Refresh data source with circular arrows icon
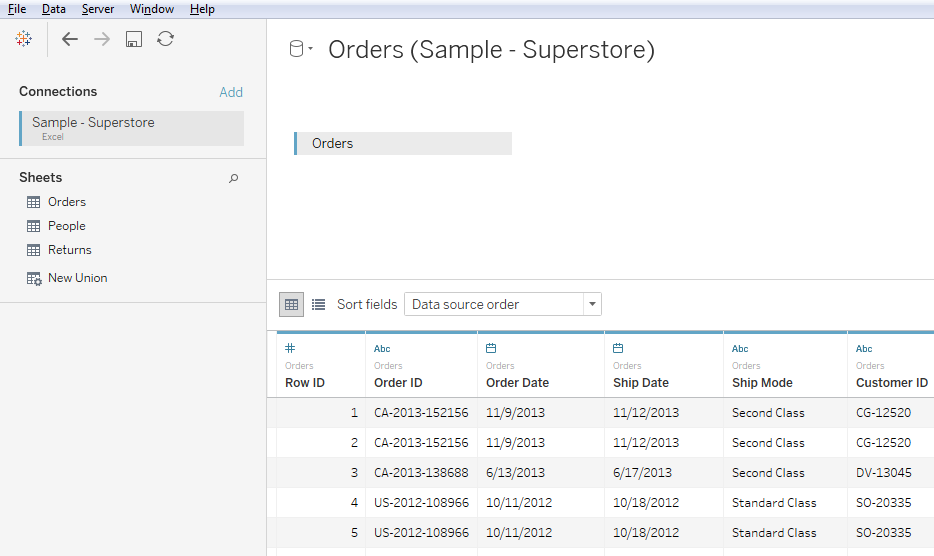This screenshot has height=556, width=934. (166, 39)
